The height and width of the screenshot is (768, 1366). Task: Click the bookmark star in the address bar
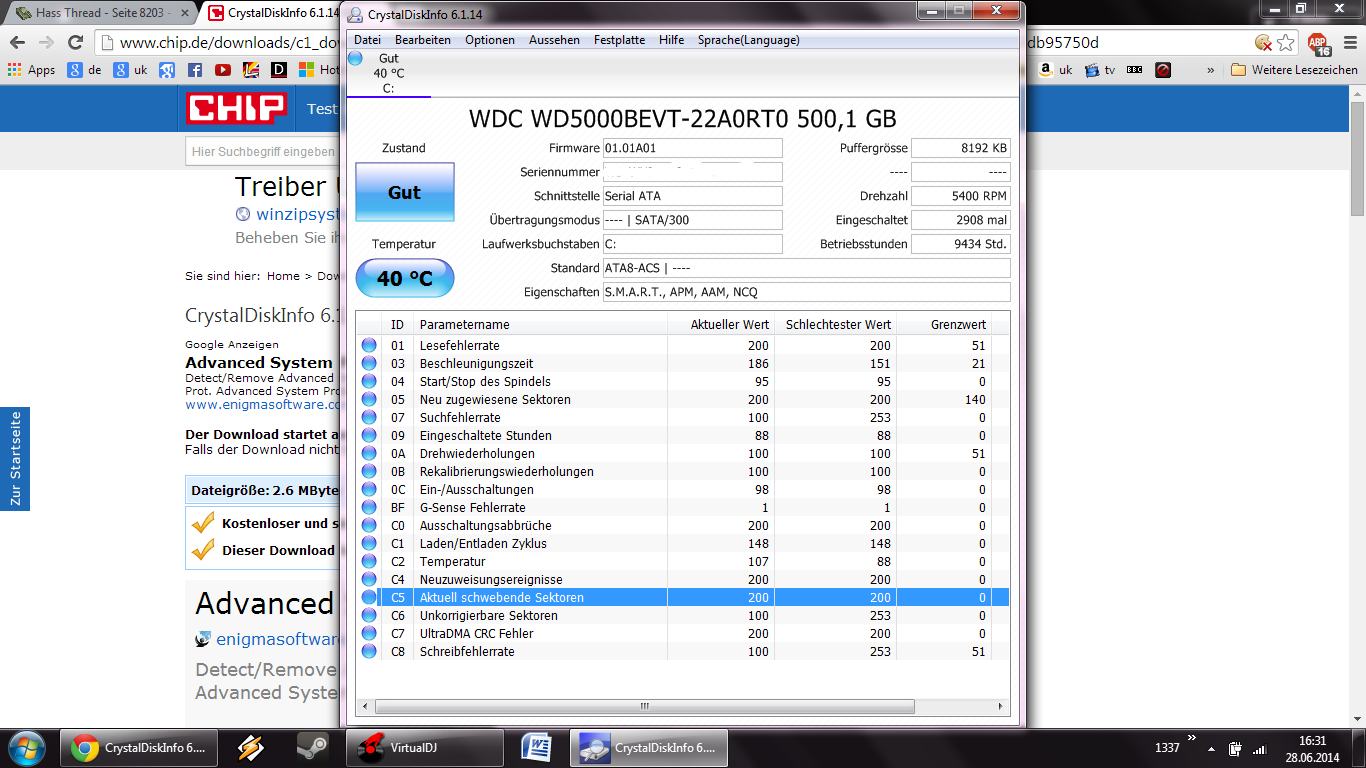point(1286,42)
